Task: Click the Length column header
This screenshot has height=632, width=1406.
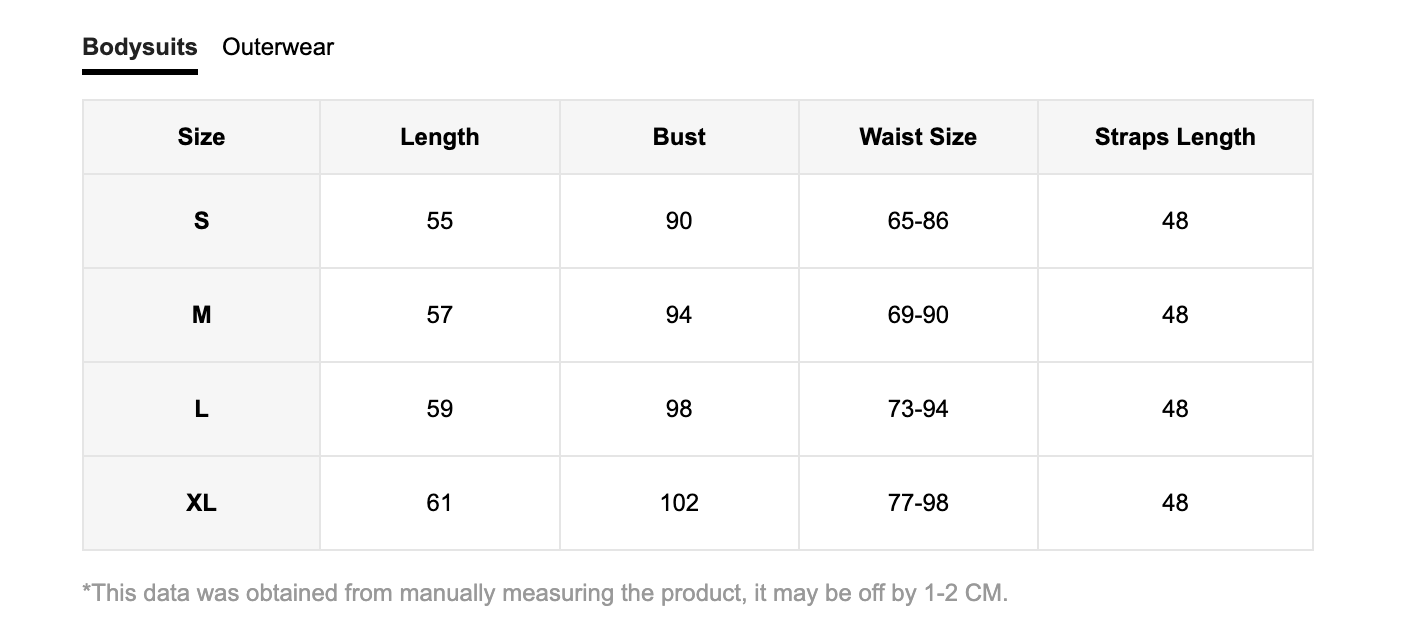Action: (440, 137)
